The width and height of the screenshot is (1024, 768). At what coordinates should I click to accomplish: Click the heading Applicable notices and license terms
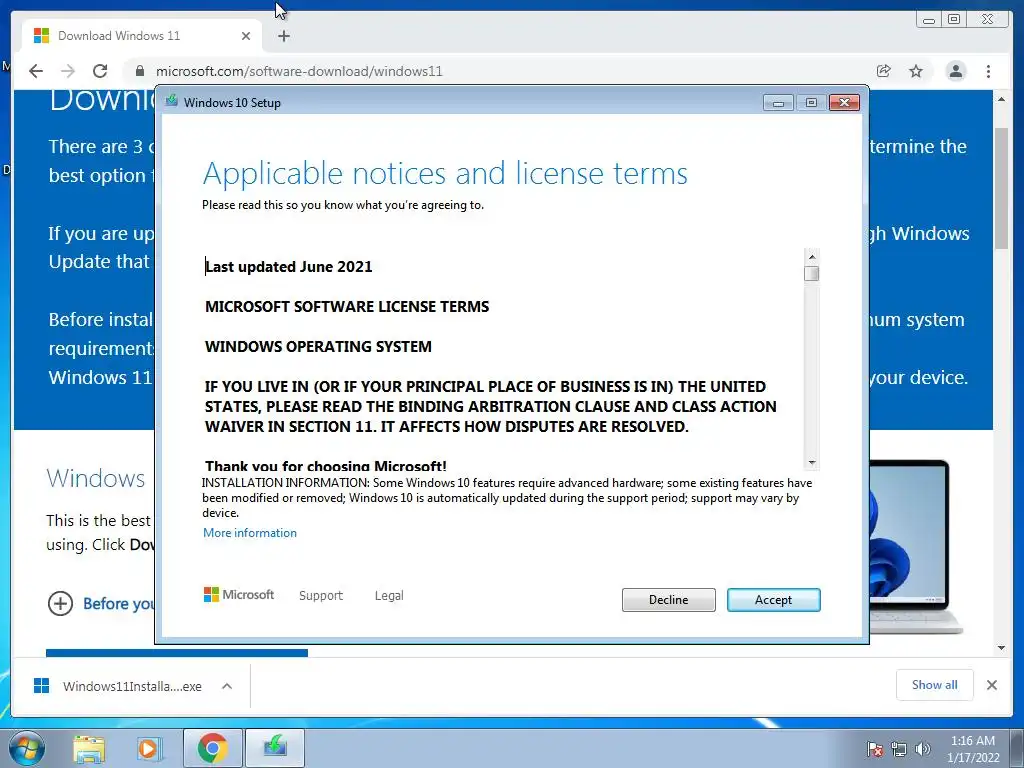(x=445, y=173)
